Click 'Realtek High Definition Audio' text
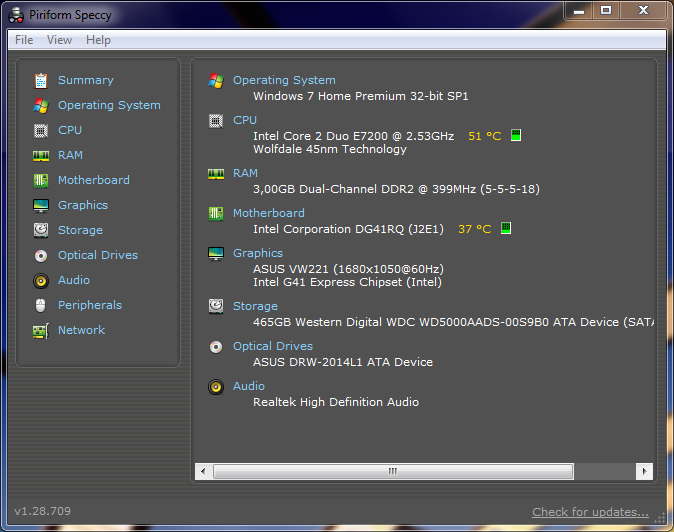 pyautogui.click(x=336, y=402)
